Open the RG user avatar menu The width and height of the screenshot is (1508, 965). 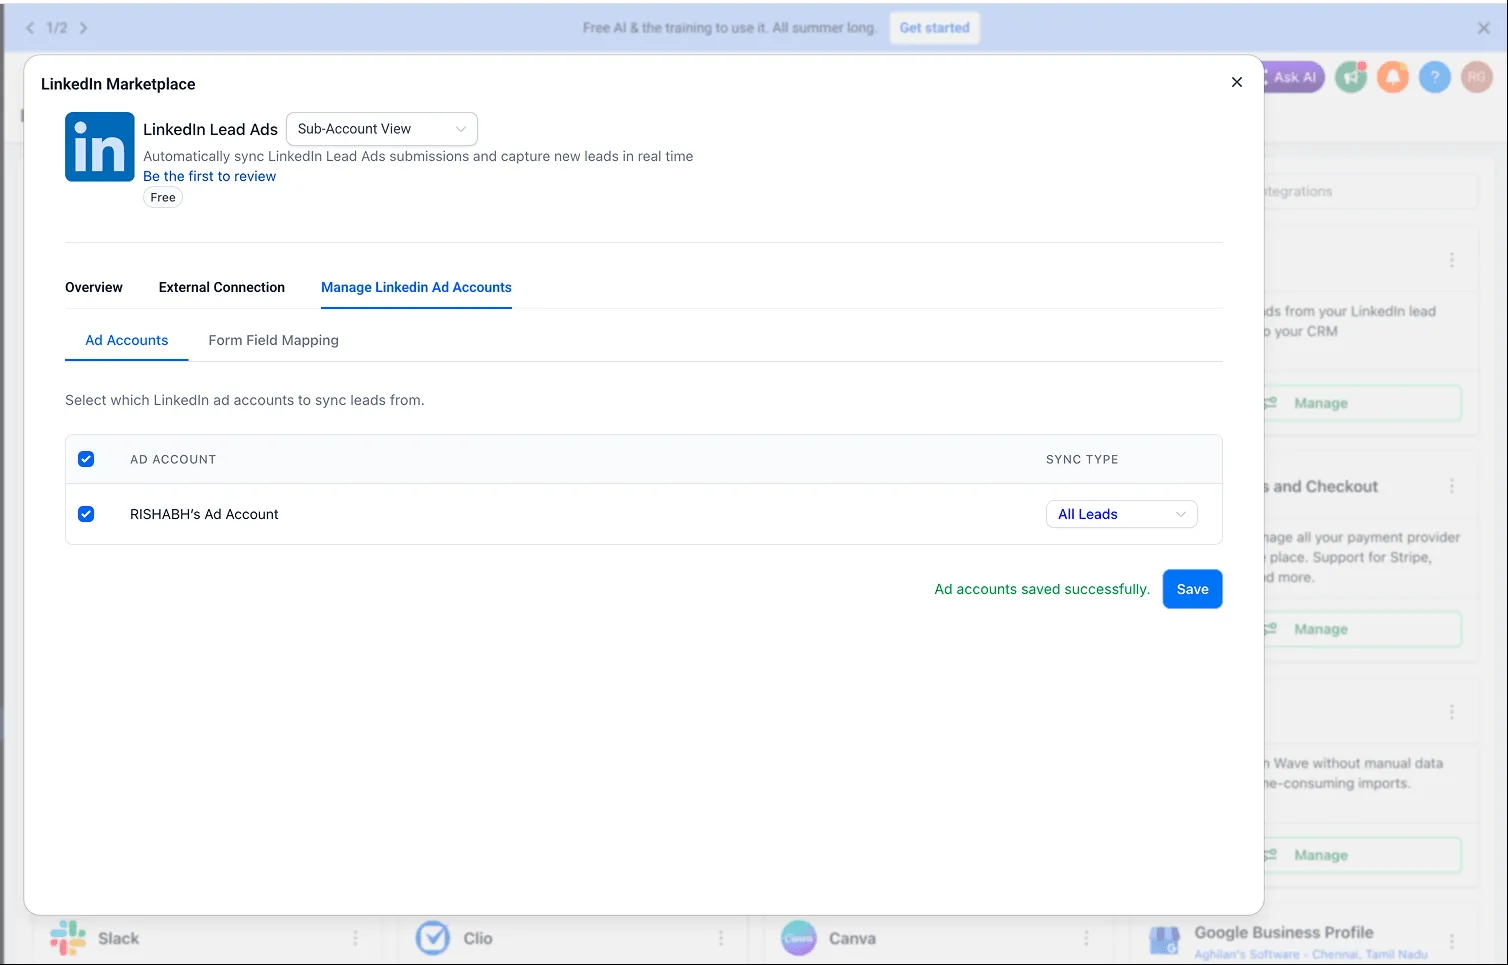pos(1477,77)
